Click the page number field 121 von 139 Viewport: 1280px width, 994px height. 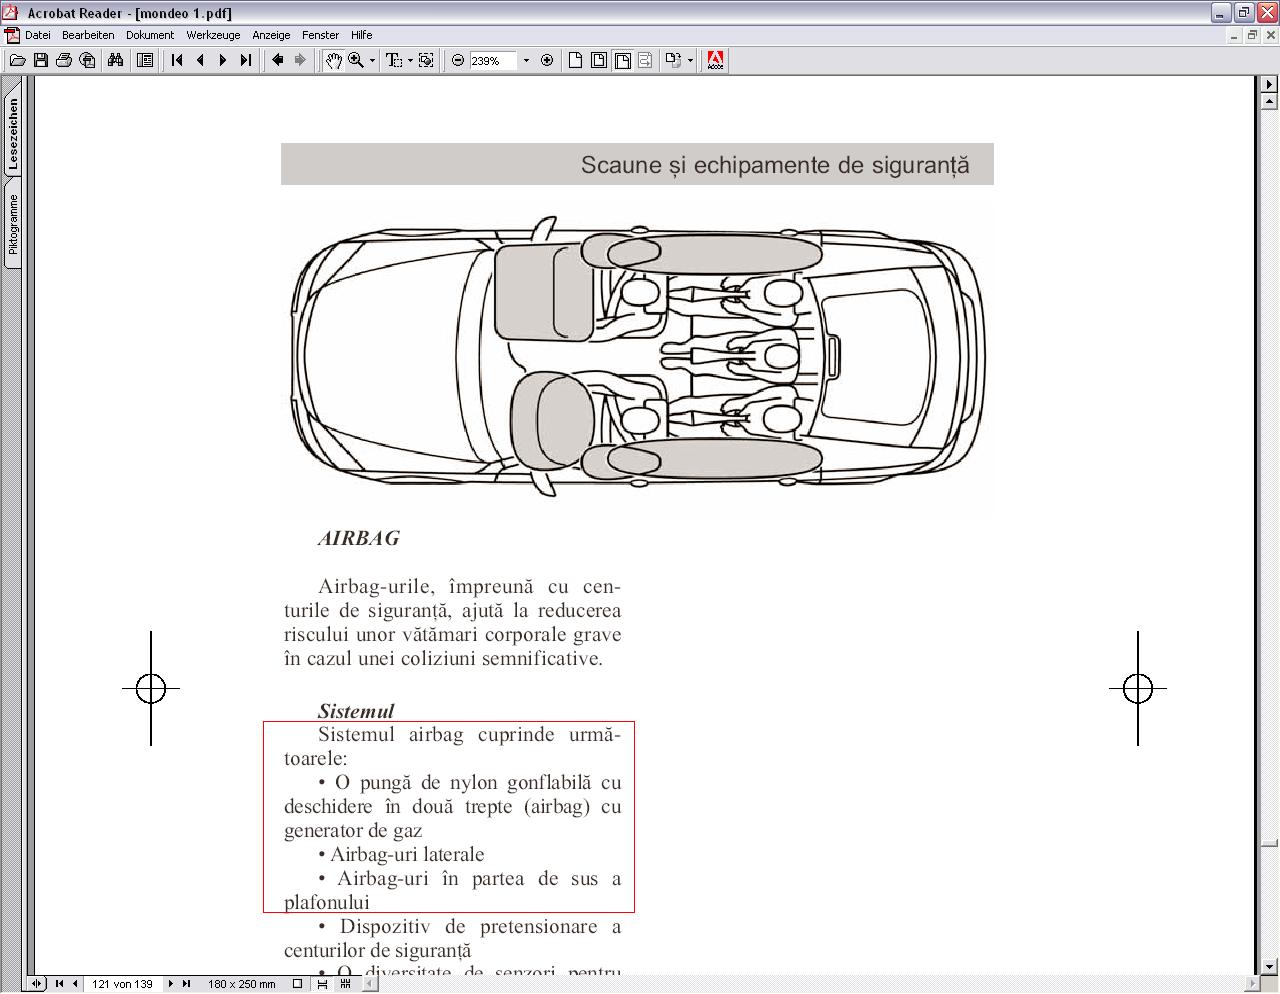[122, 984]
